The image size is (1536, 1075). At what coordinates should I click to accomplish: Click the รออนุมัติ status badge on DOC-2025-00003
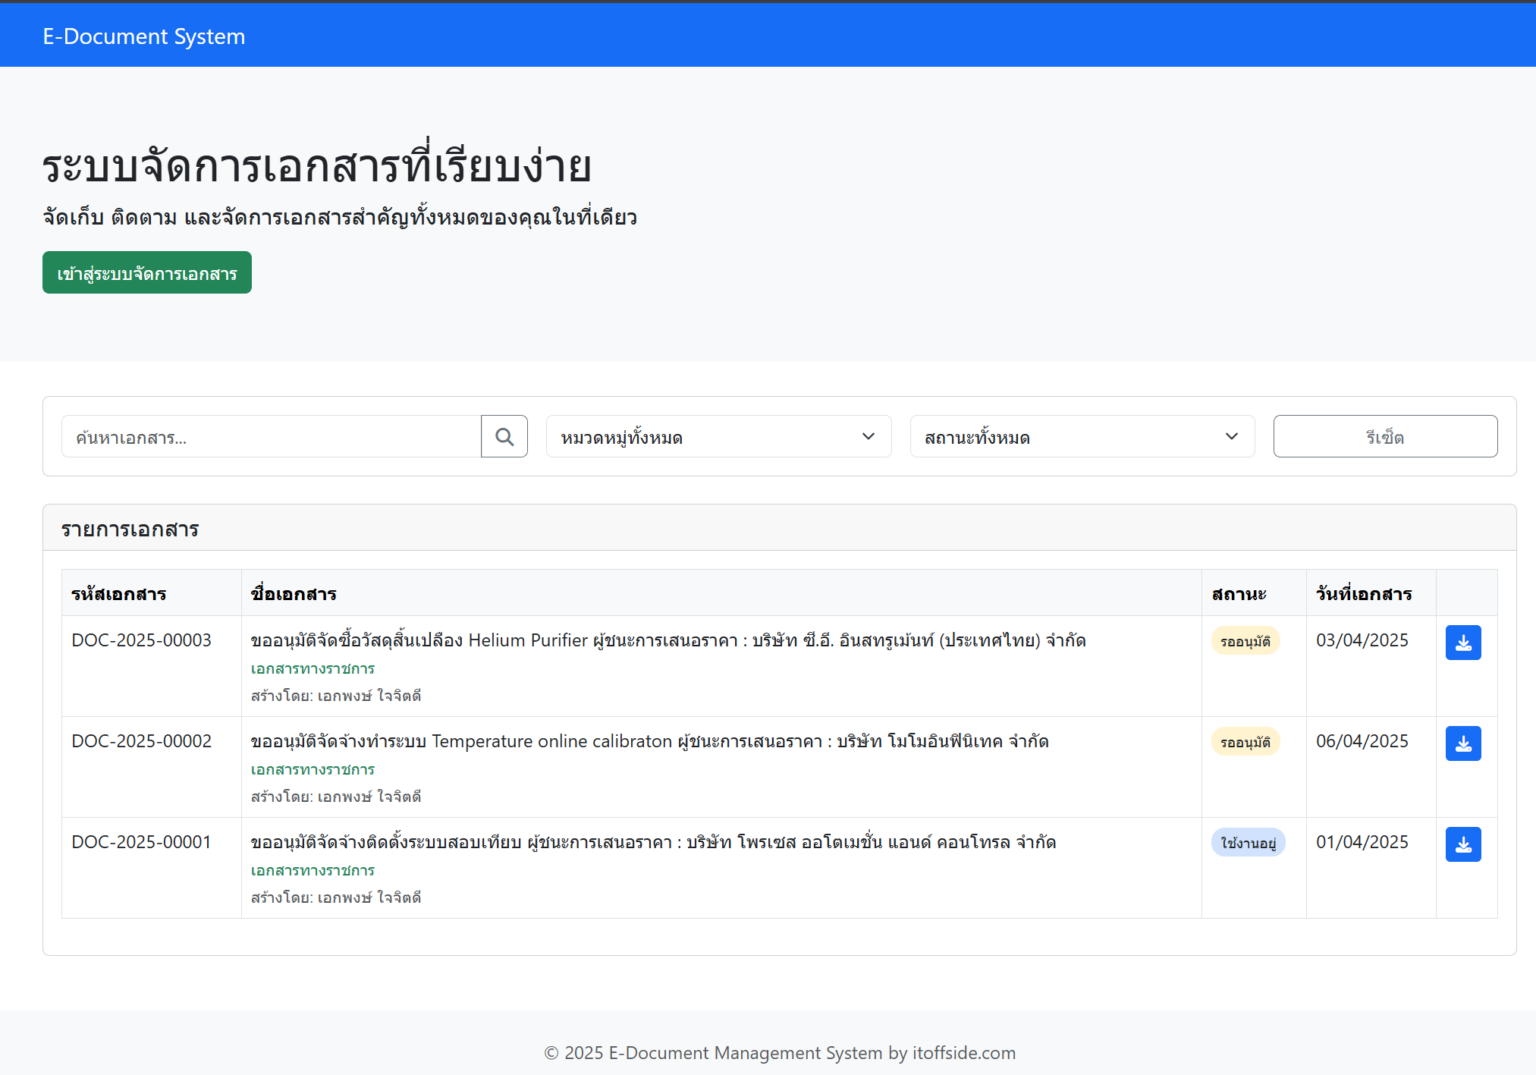tap(1245, 640)
